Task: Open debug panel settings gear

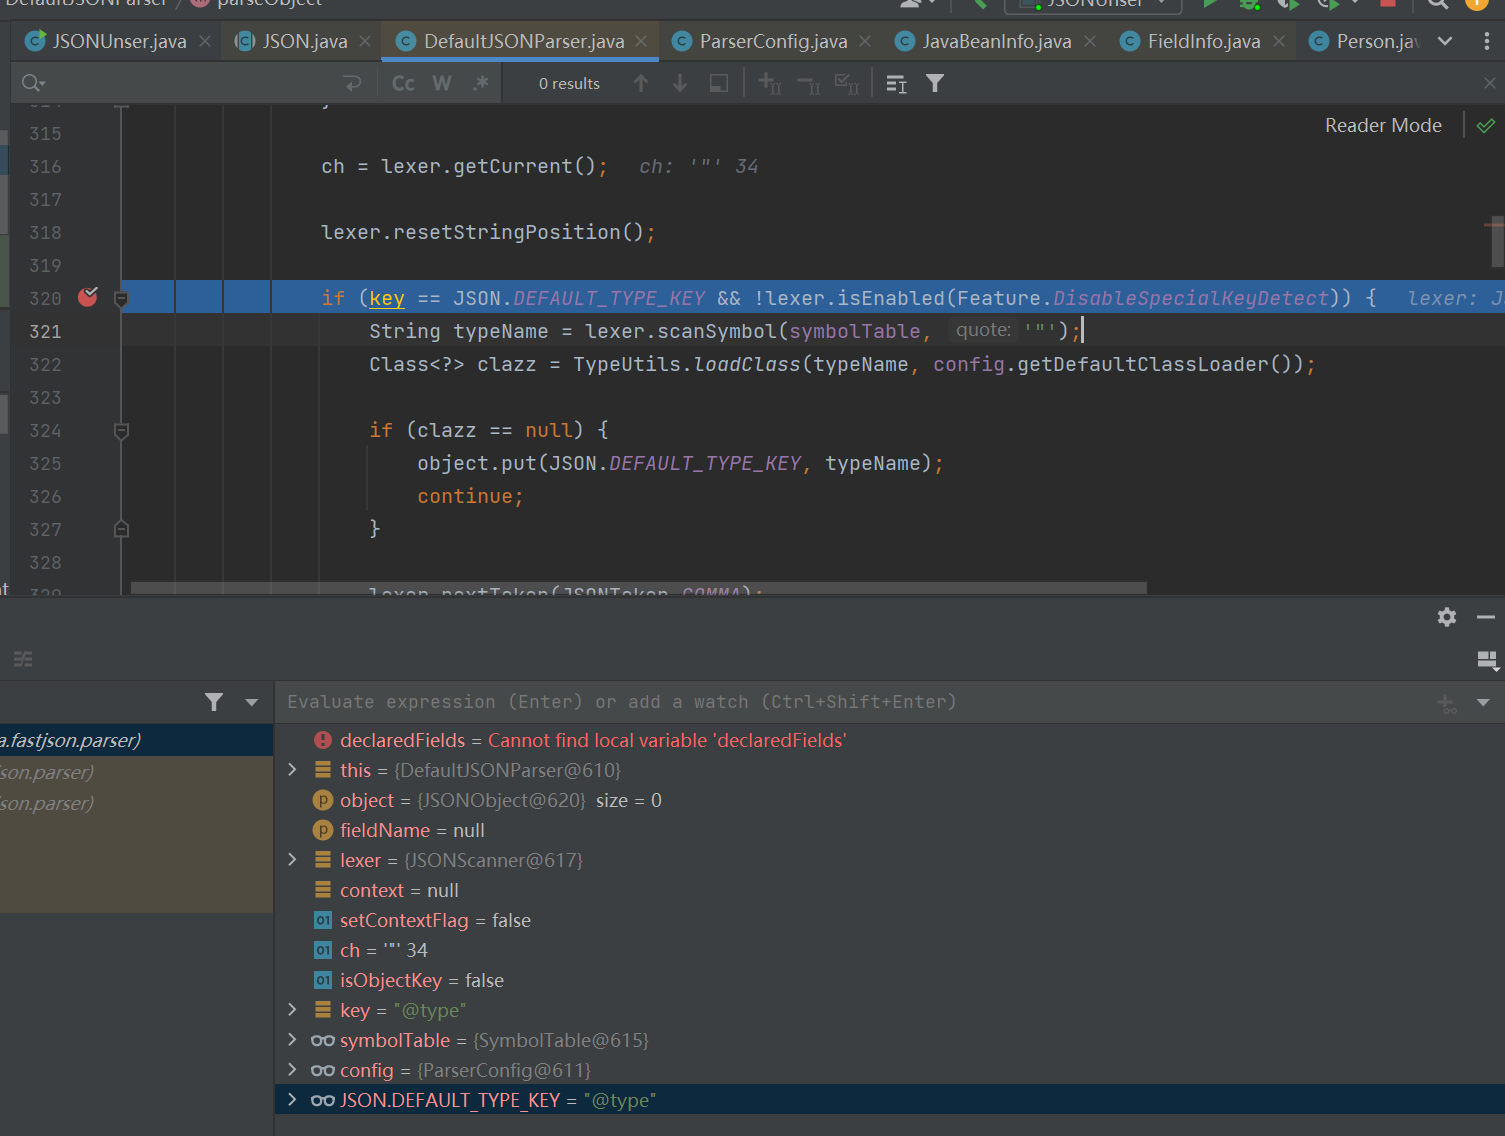Action: click(x=1446, y=617)
